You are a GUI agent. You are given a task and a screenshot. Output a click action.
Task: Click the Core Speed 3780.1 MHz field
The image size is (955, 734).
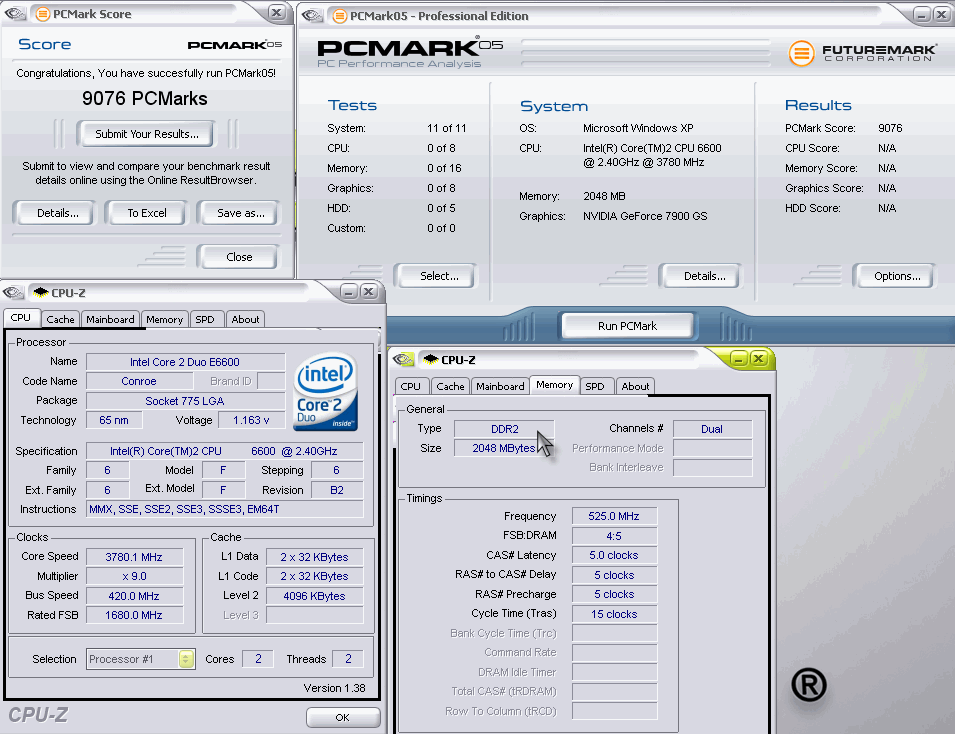(x=134, y=557)
